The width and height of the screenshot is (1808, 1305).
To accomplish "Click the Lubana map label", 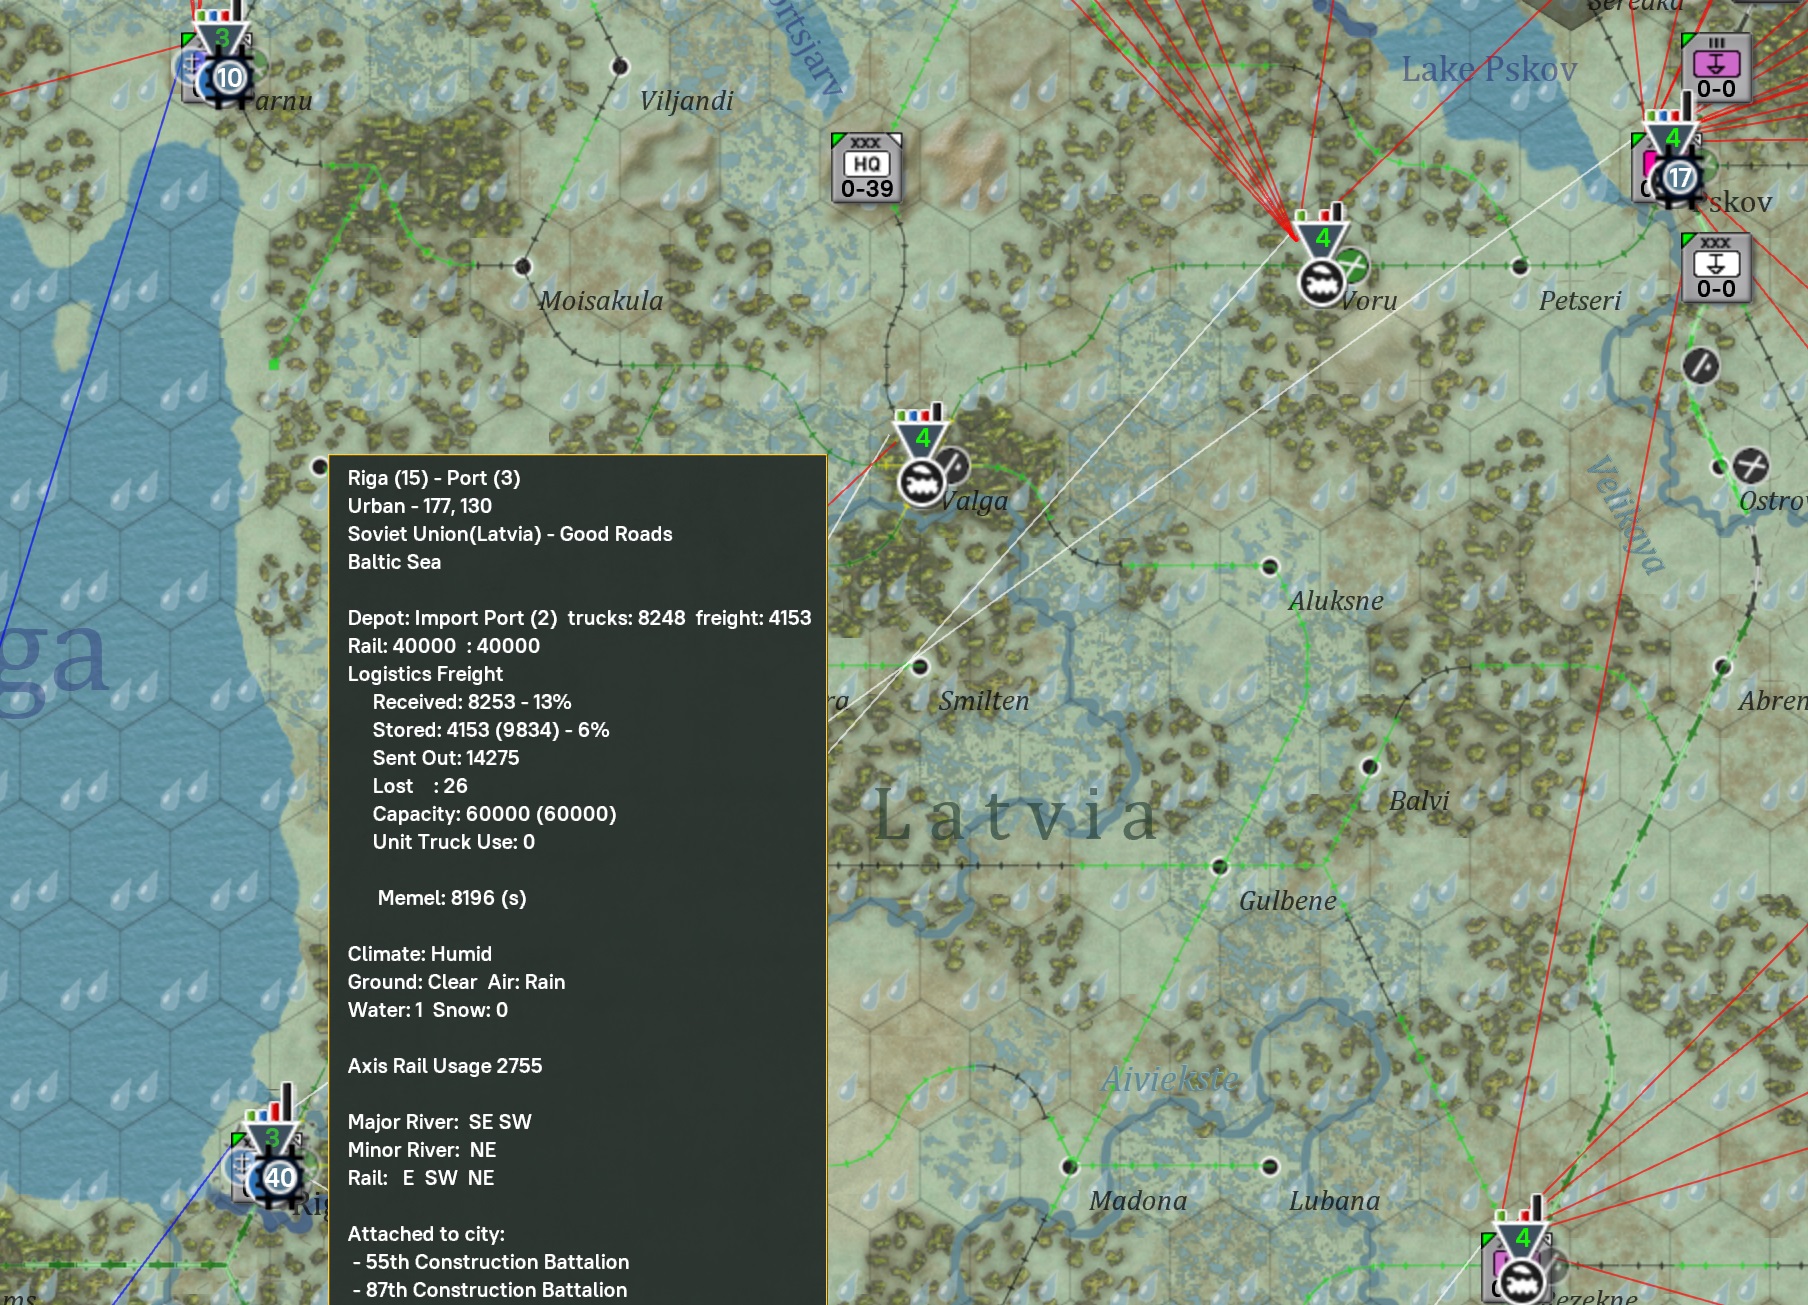I will click(1334, 1200).
